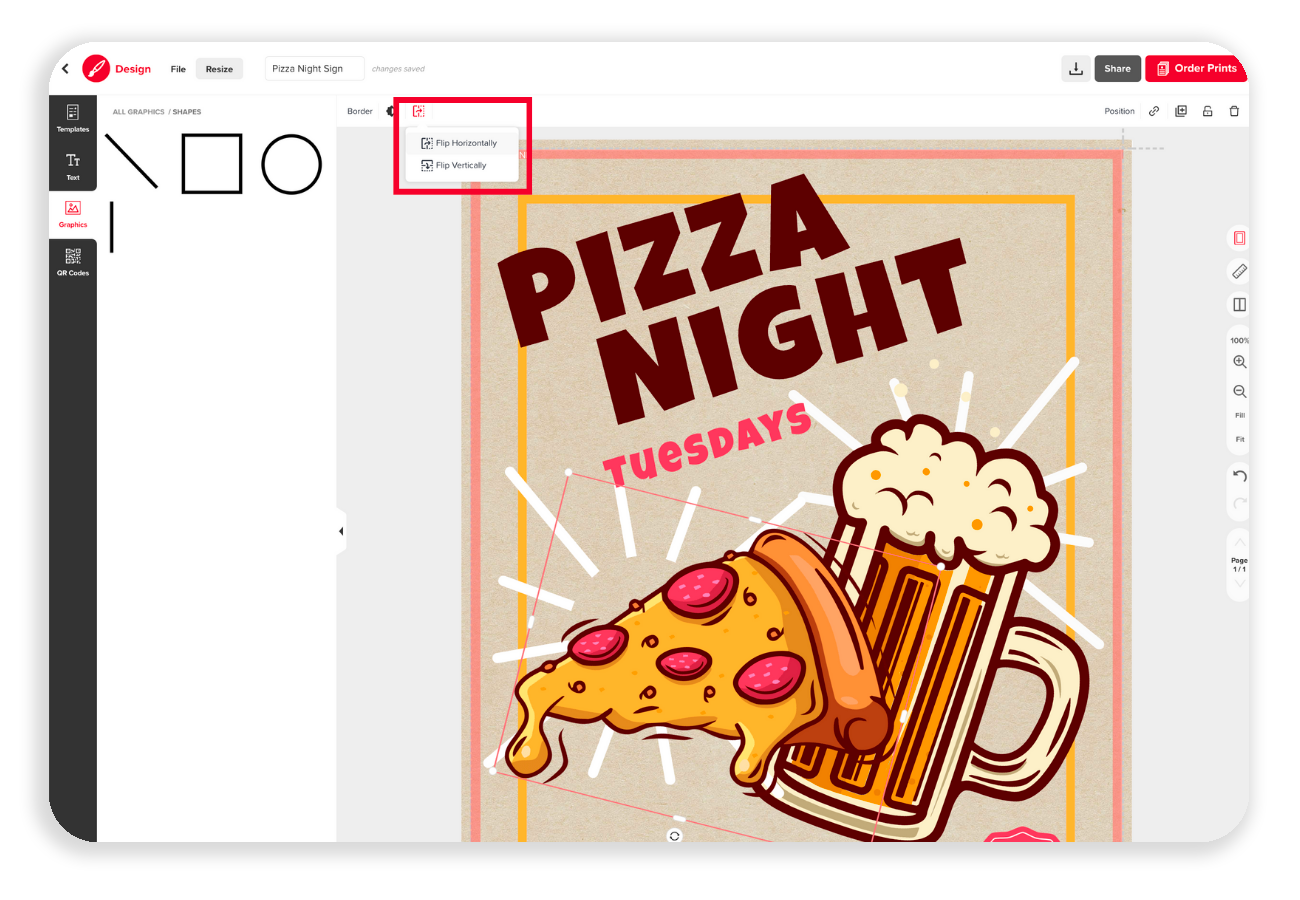Zoom in using magnifier plus icon
The height and width of the screenshot is (900, 1300).
coord(1240,362)
